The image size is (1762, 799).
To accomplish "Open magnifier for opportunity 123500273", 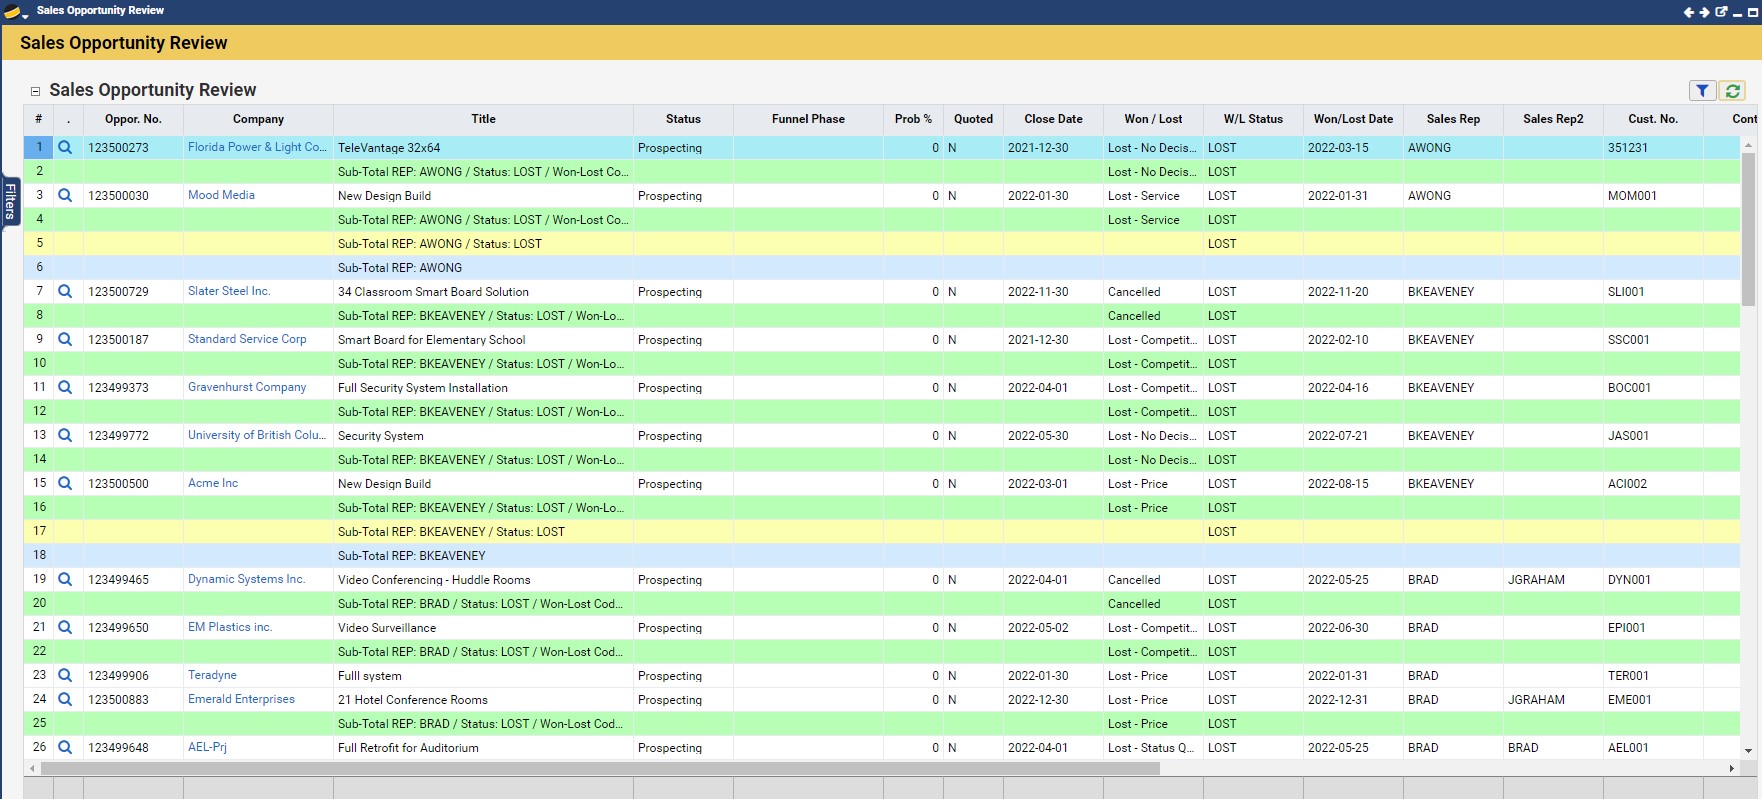I will pos(65,148).
